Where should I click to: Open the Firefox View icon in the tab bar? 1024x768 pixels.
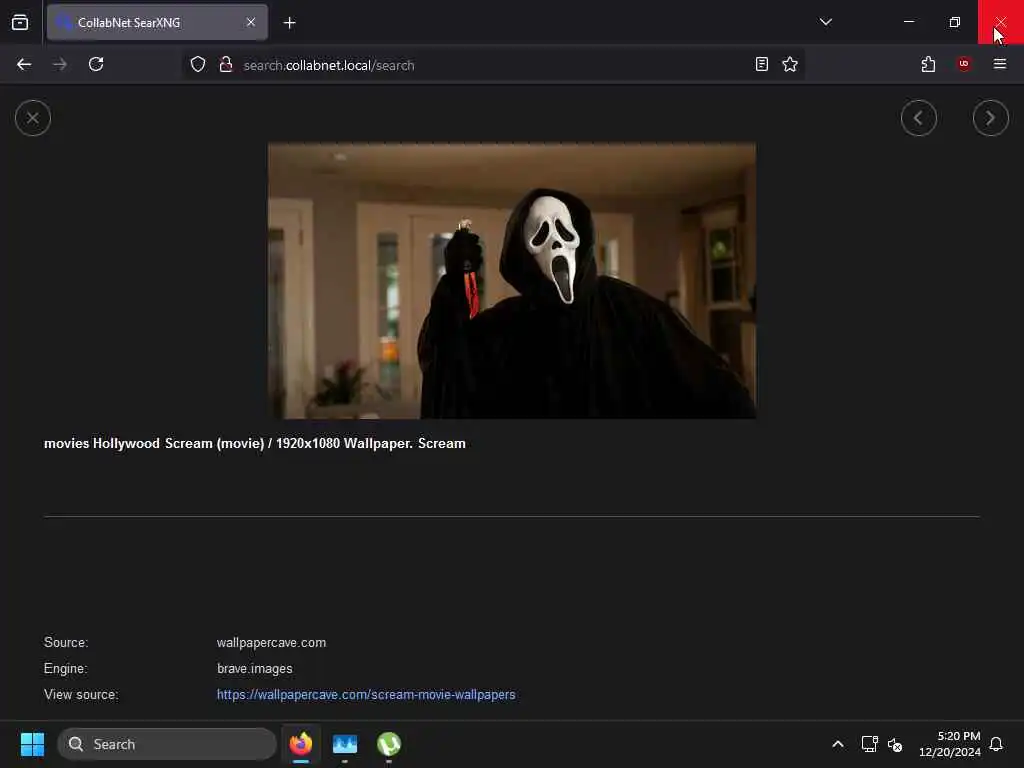(x=20, y=22)
